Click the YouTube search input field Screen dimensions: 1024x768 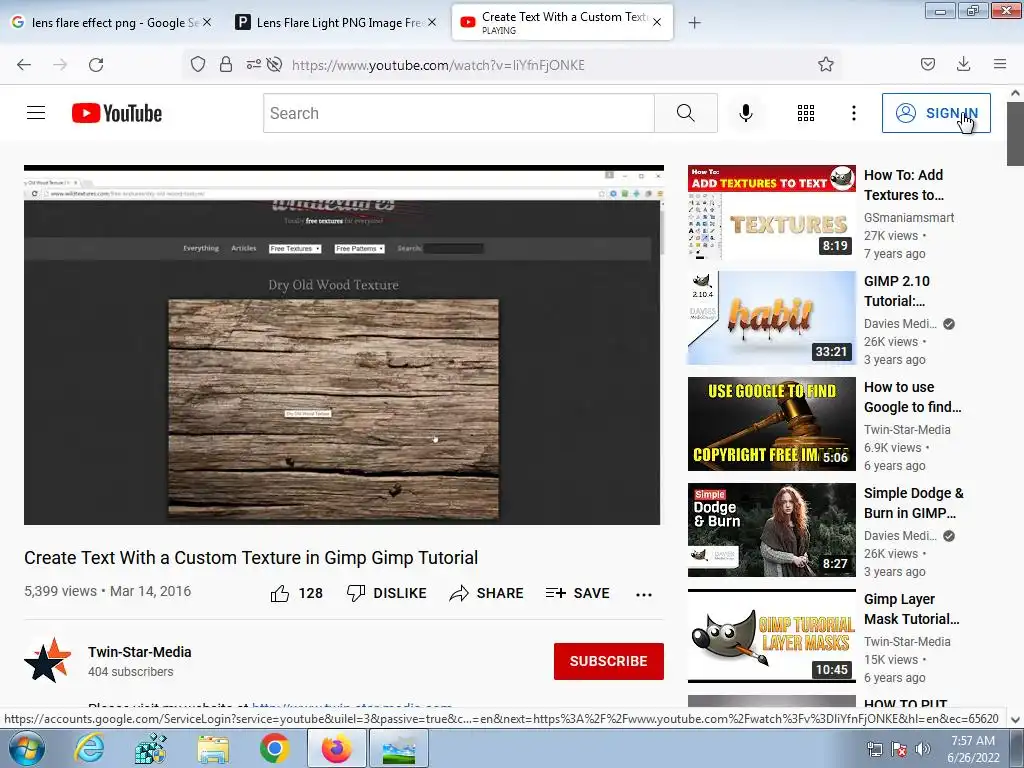(x=458, y=113)
